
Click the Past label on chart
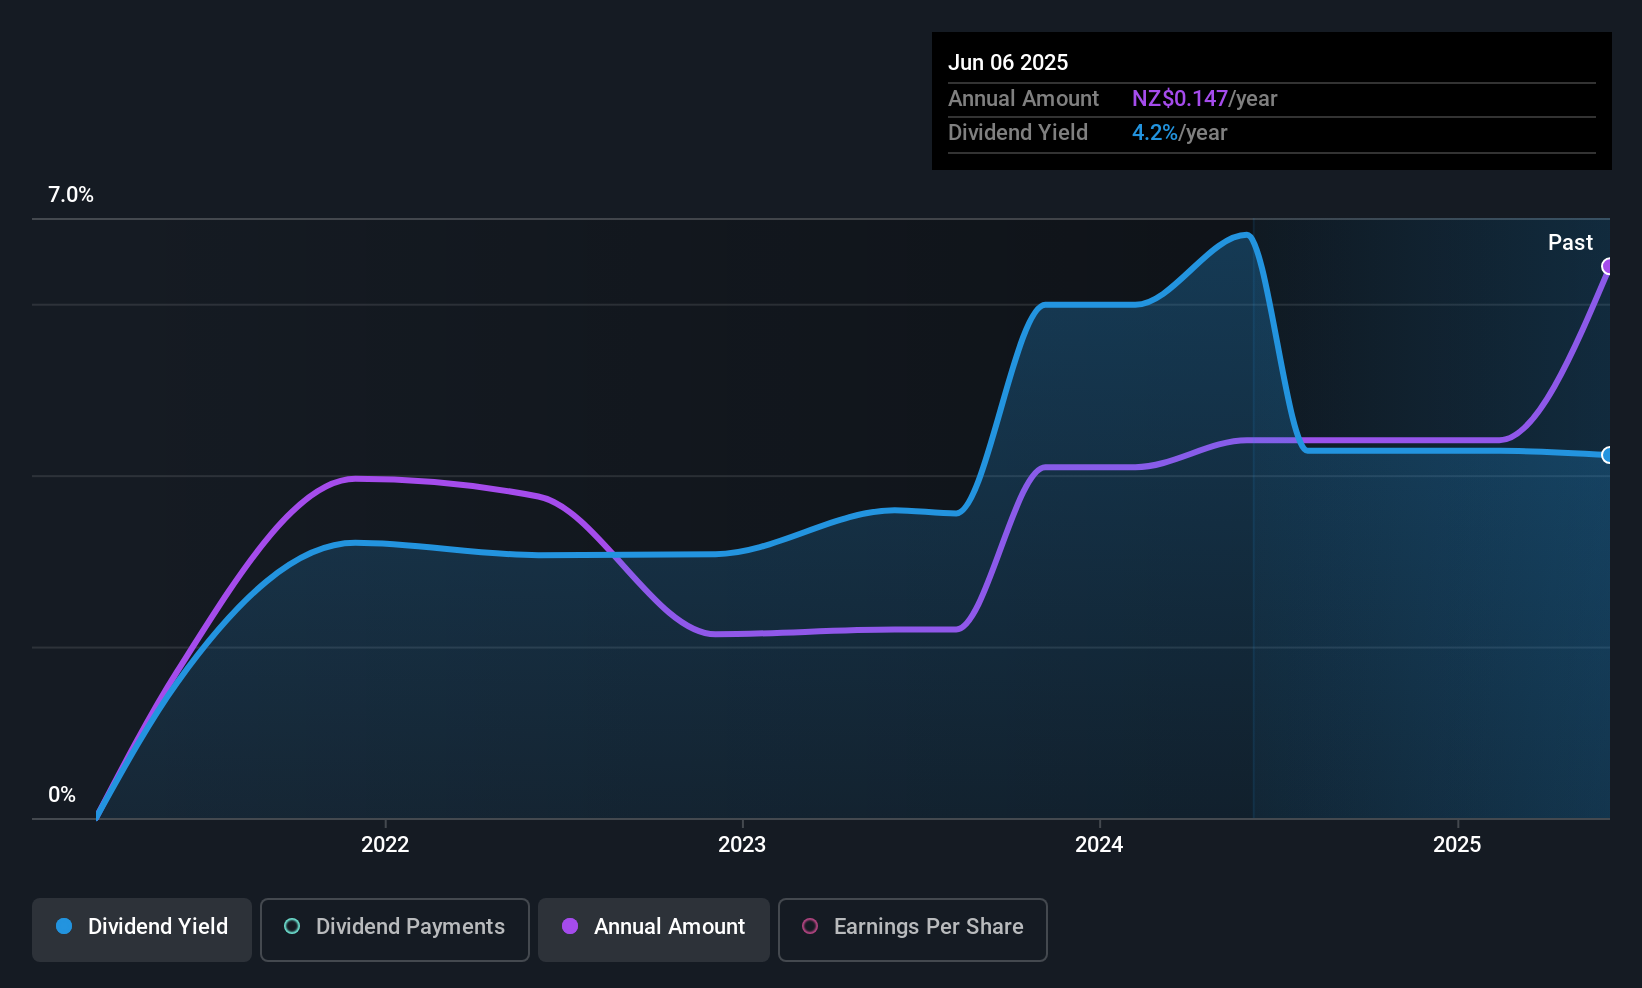1570,242
